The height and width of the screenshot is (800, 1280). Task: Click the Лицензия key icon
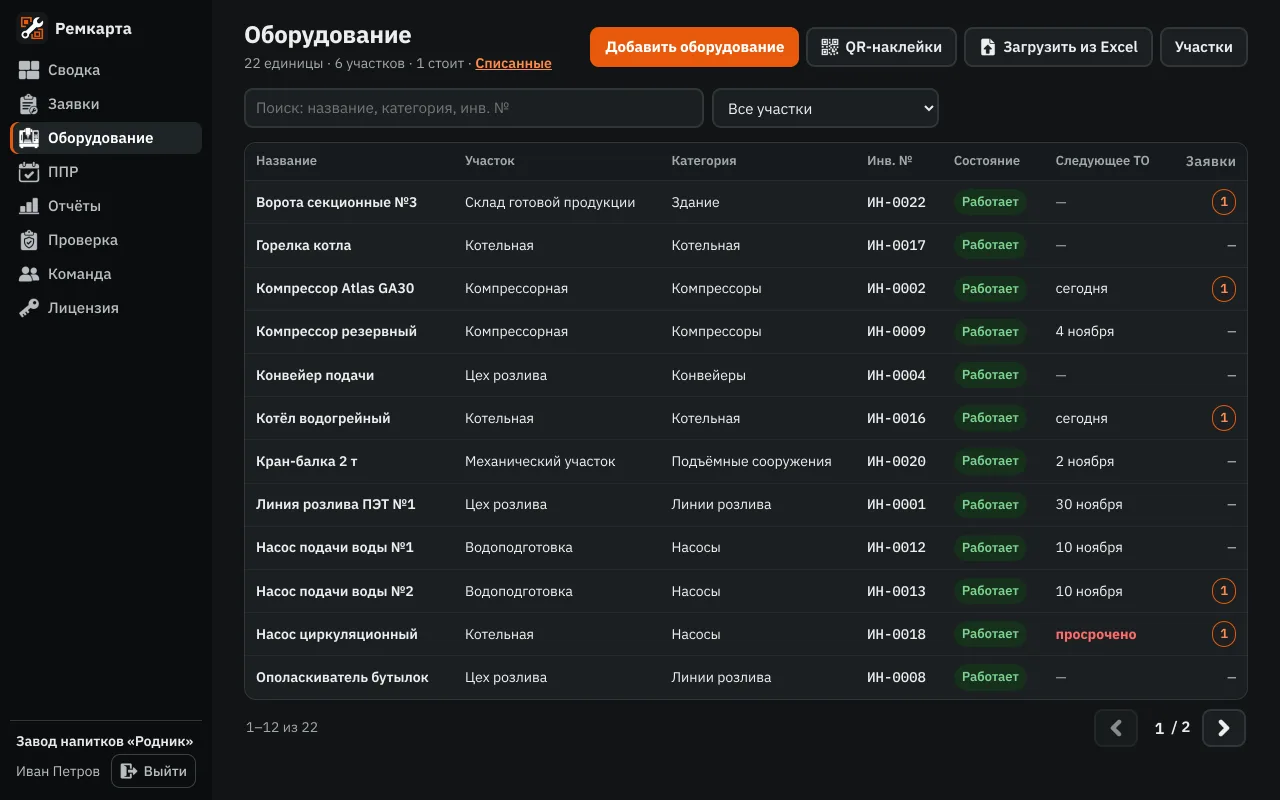coord(29,308)
